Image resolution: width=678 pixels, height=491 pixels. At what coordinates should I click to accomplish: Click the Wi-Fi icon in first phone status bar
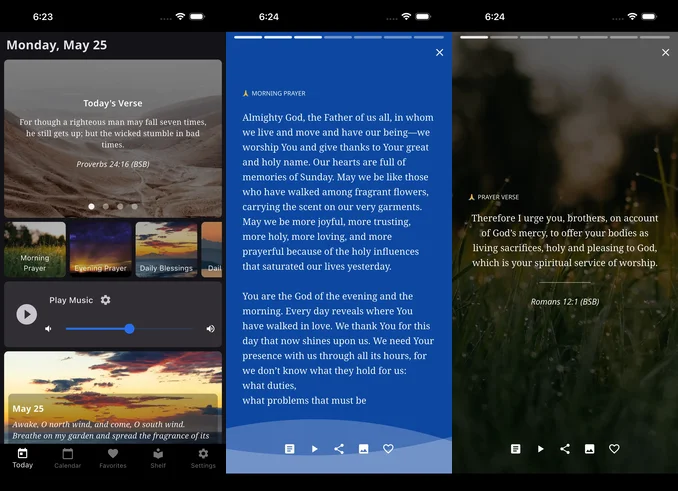coord(180,16)
